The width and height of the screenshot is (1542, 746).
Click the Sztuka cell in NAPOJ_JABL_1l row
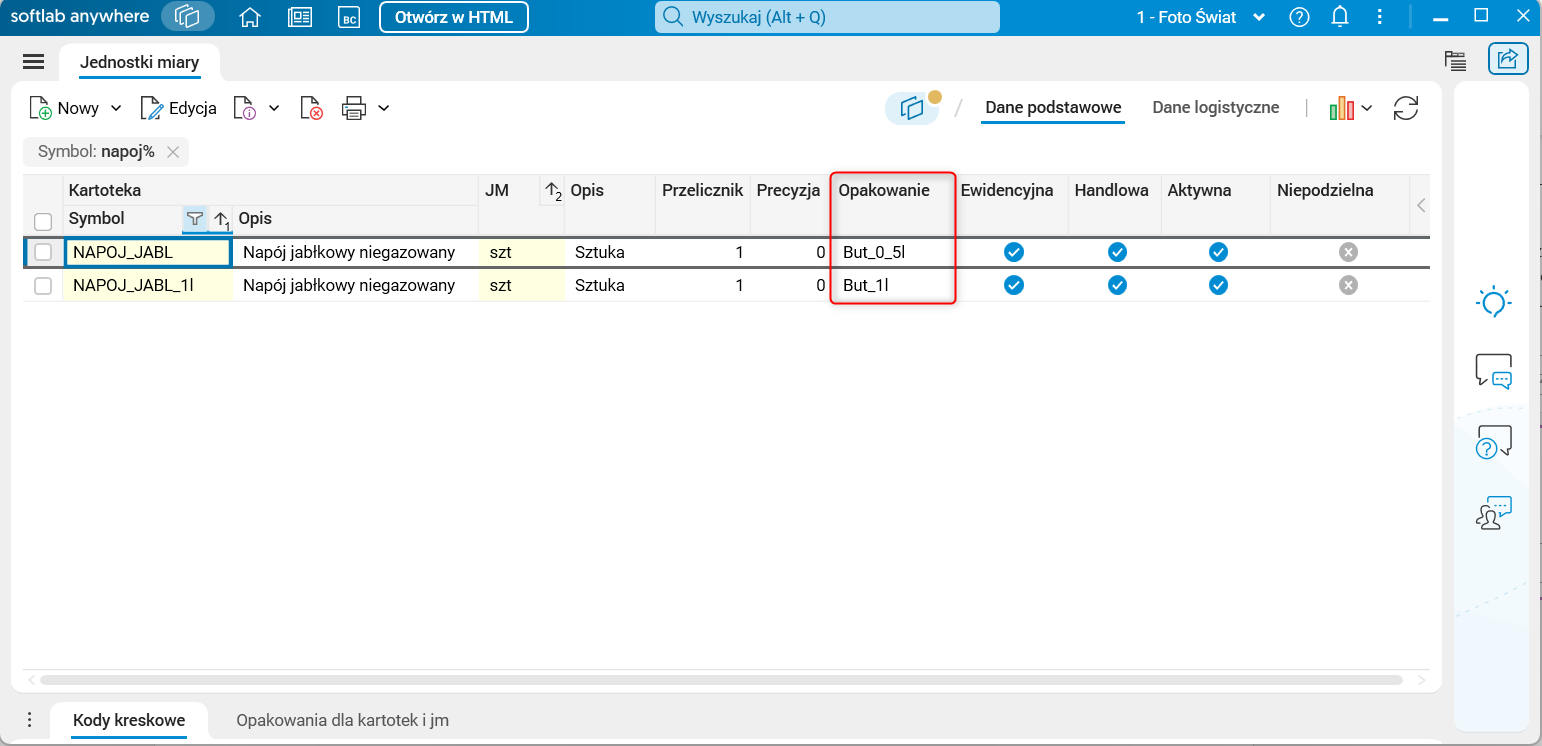click(x=610, y=285)
